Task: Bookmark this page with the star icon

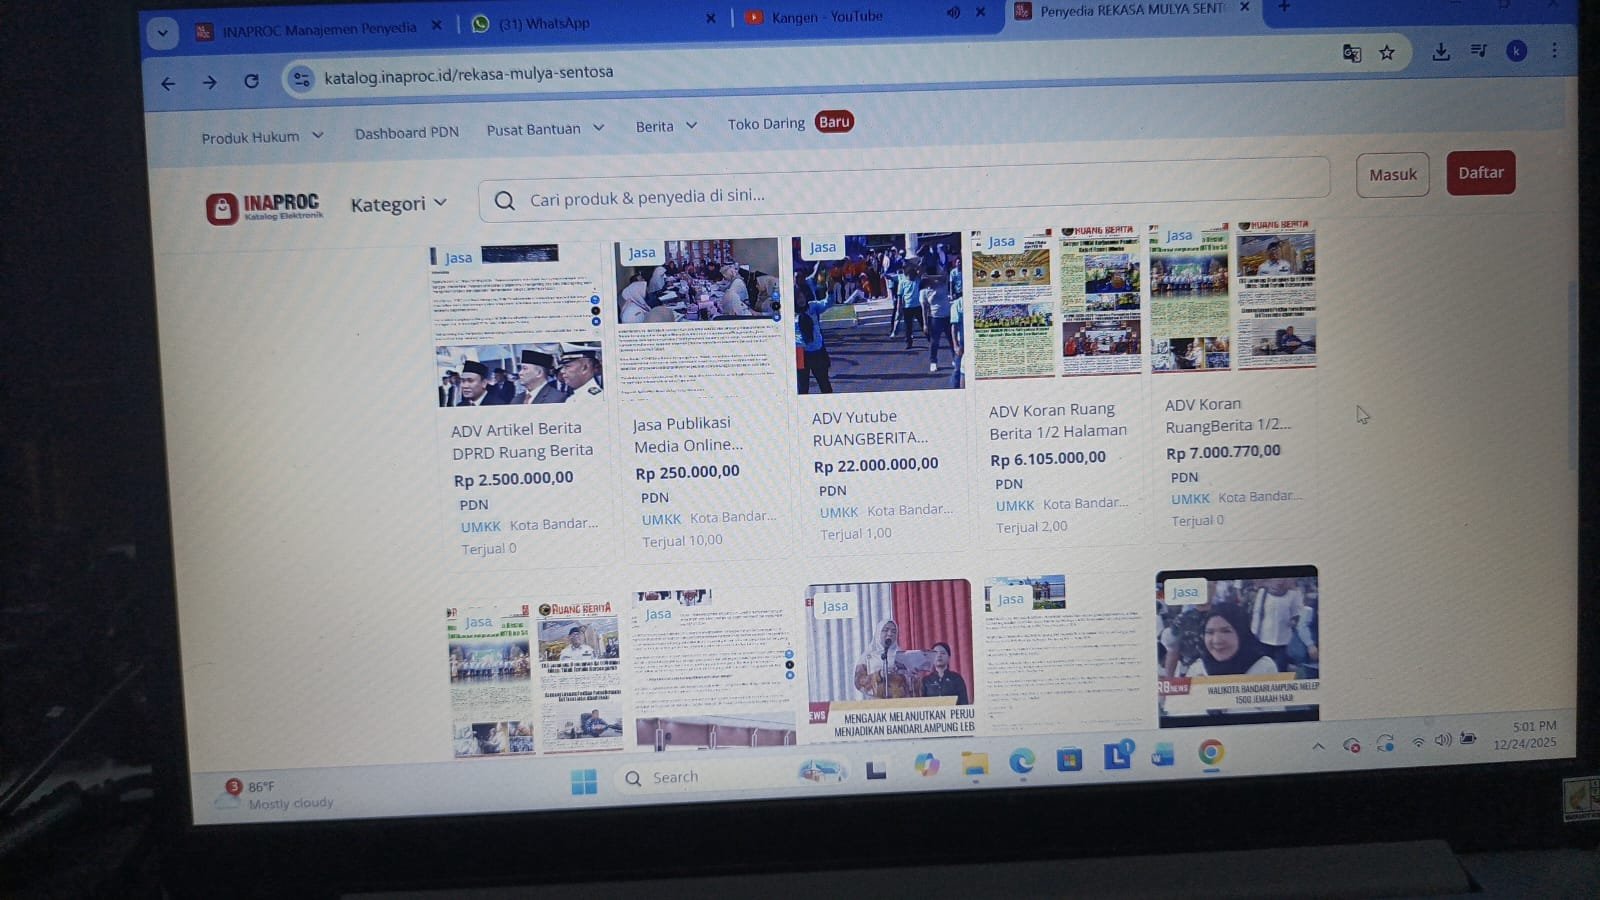Action: coord(1386,53)
